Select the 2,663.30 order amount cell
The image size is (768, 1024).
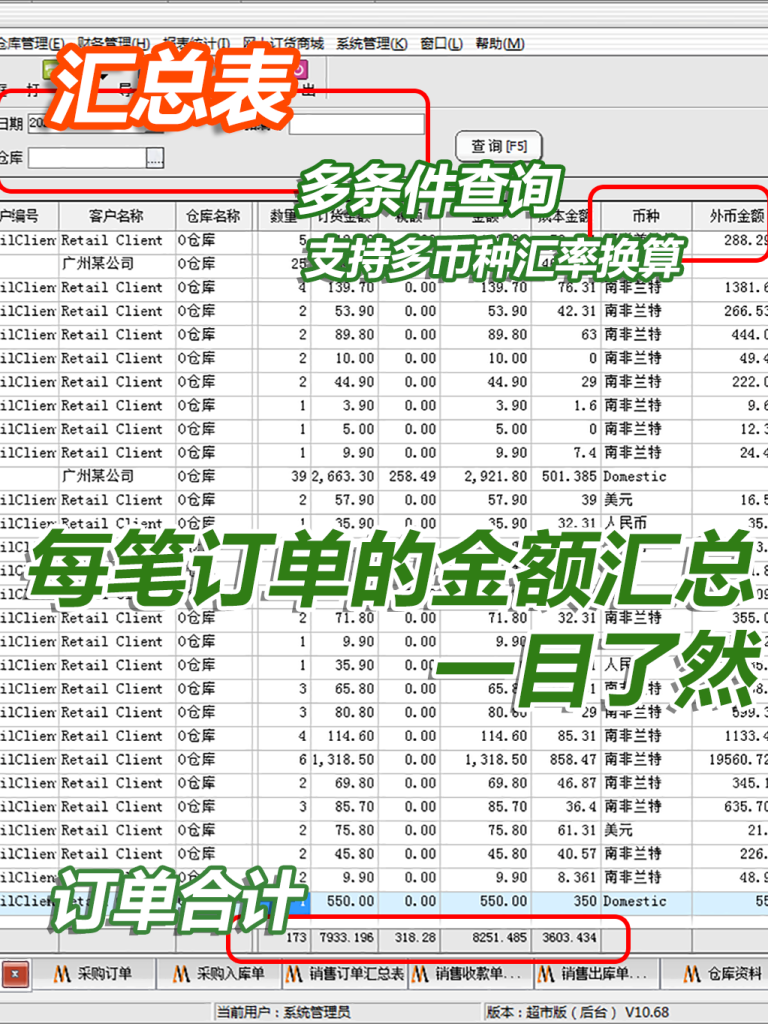[x=344, y=477]
